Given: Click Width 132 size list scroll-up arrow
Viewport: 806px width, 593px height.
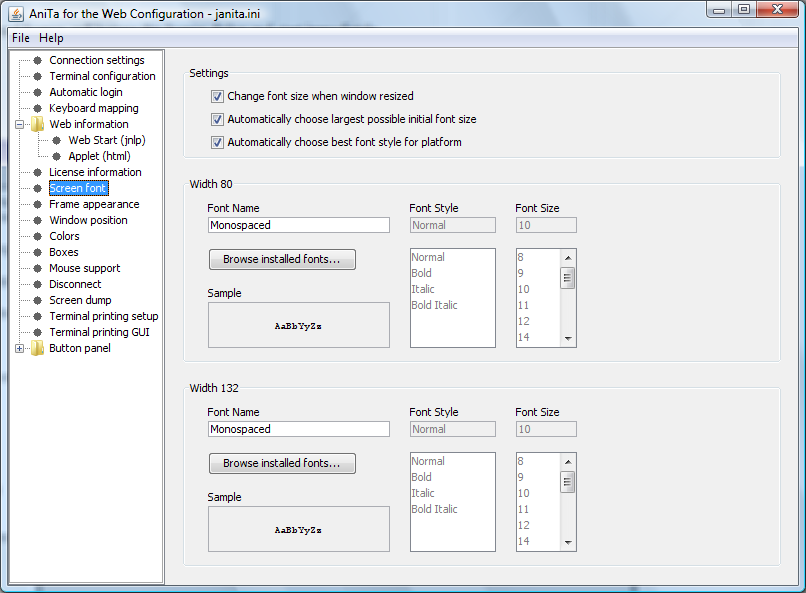Looking at the screenshot, I should pos(568,462).
